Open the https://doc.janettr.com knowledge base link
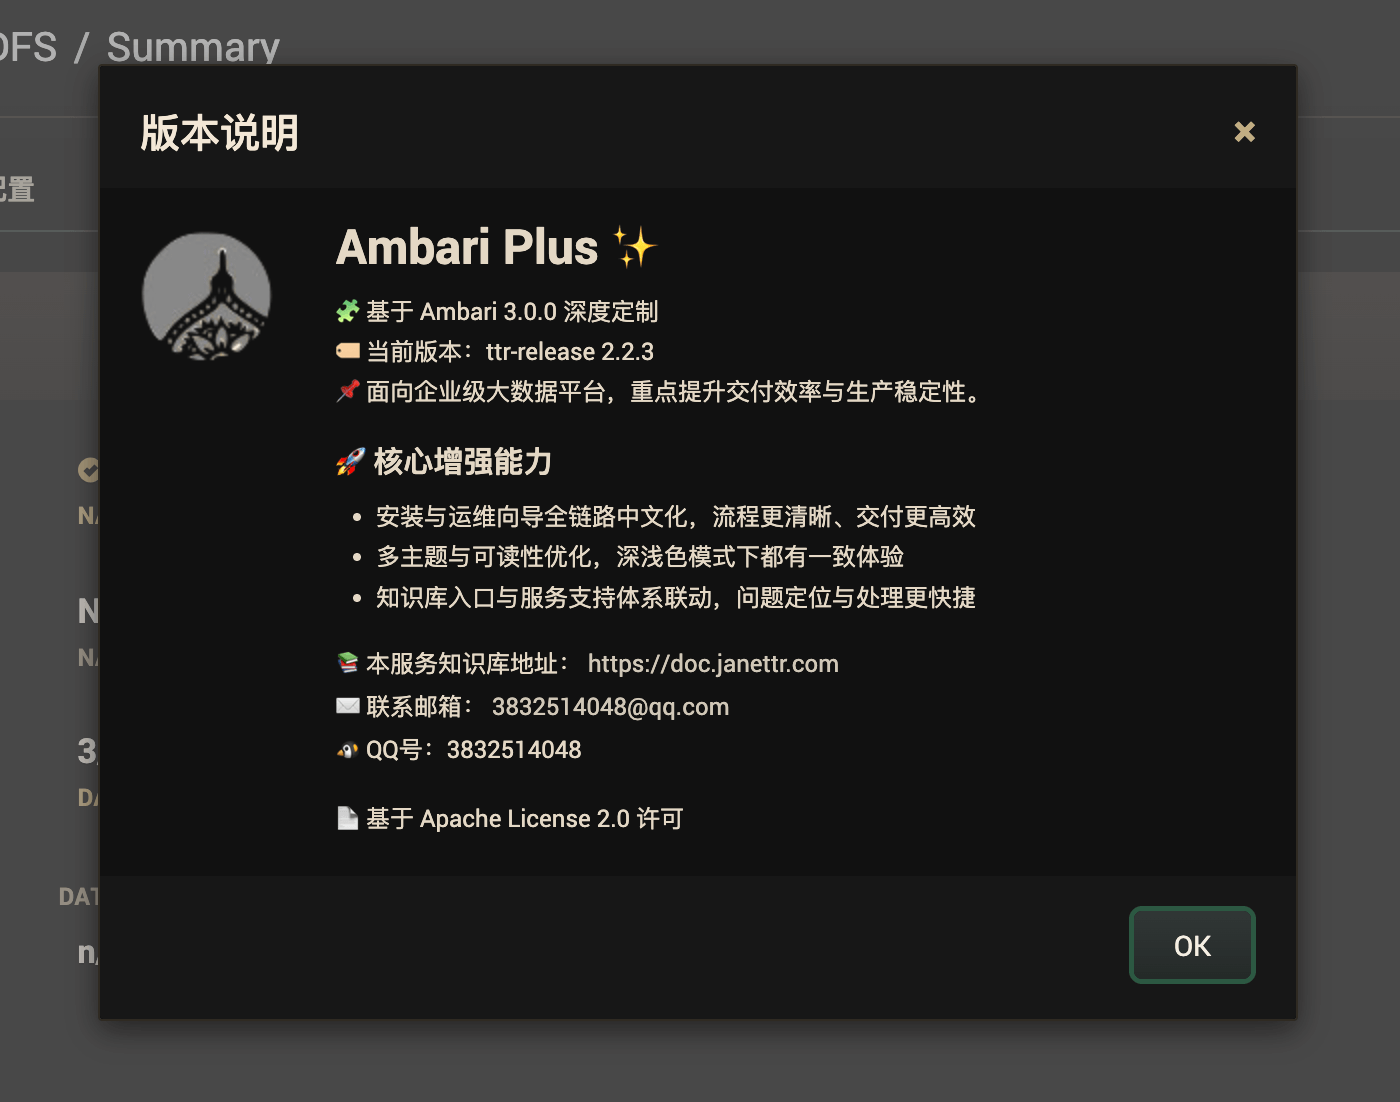Screen dimensions: 1400x1102 [713, 664]
